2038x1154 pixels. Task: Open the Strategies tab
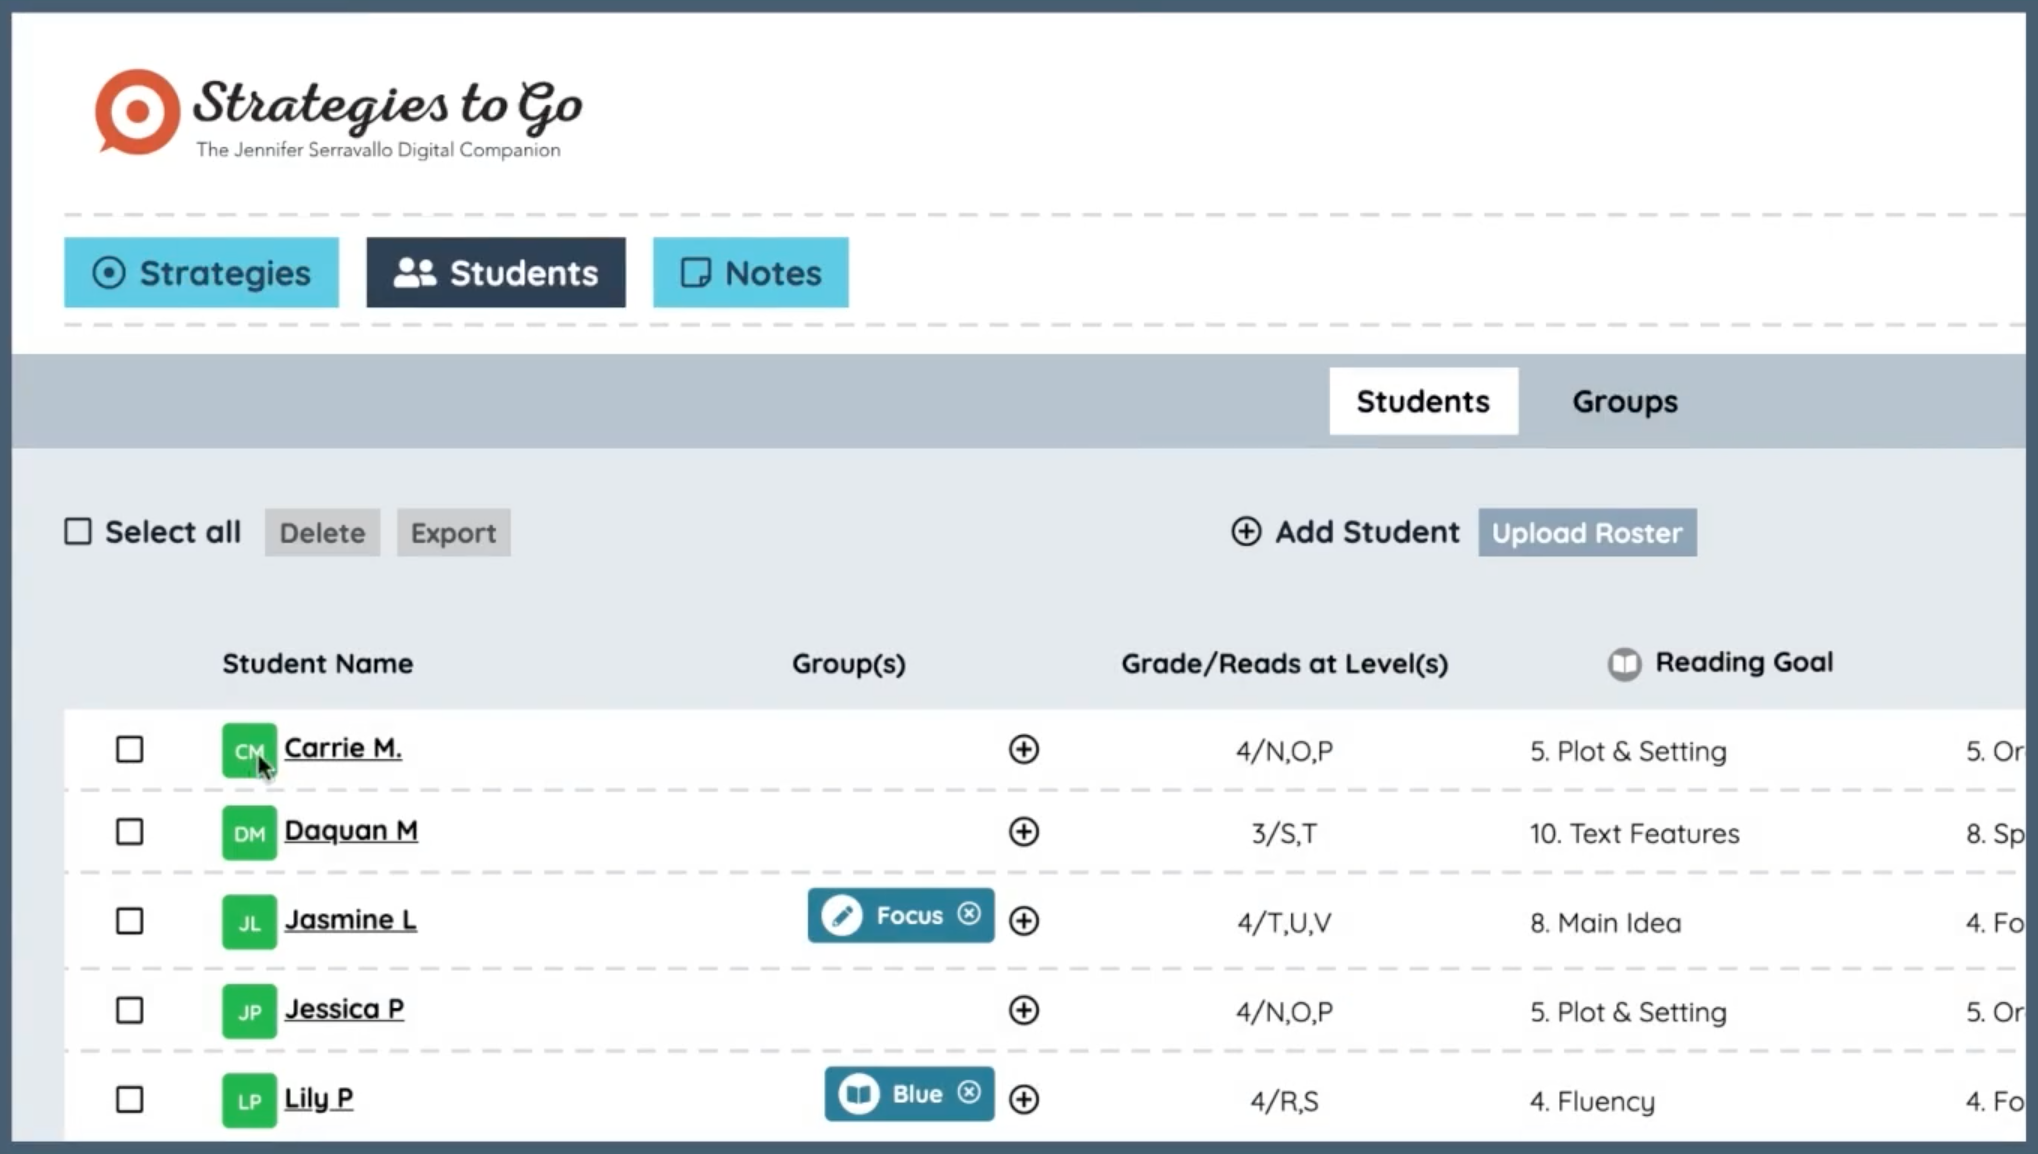click(x=201, y=273)
